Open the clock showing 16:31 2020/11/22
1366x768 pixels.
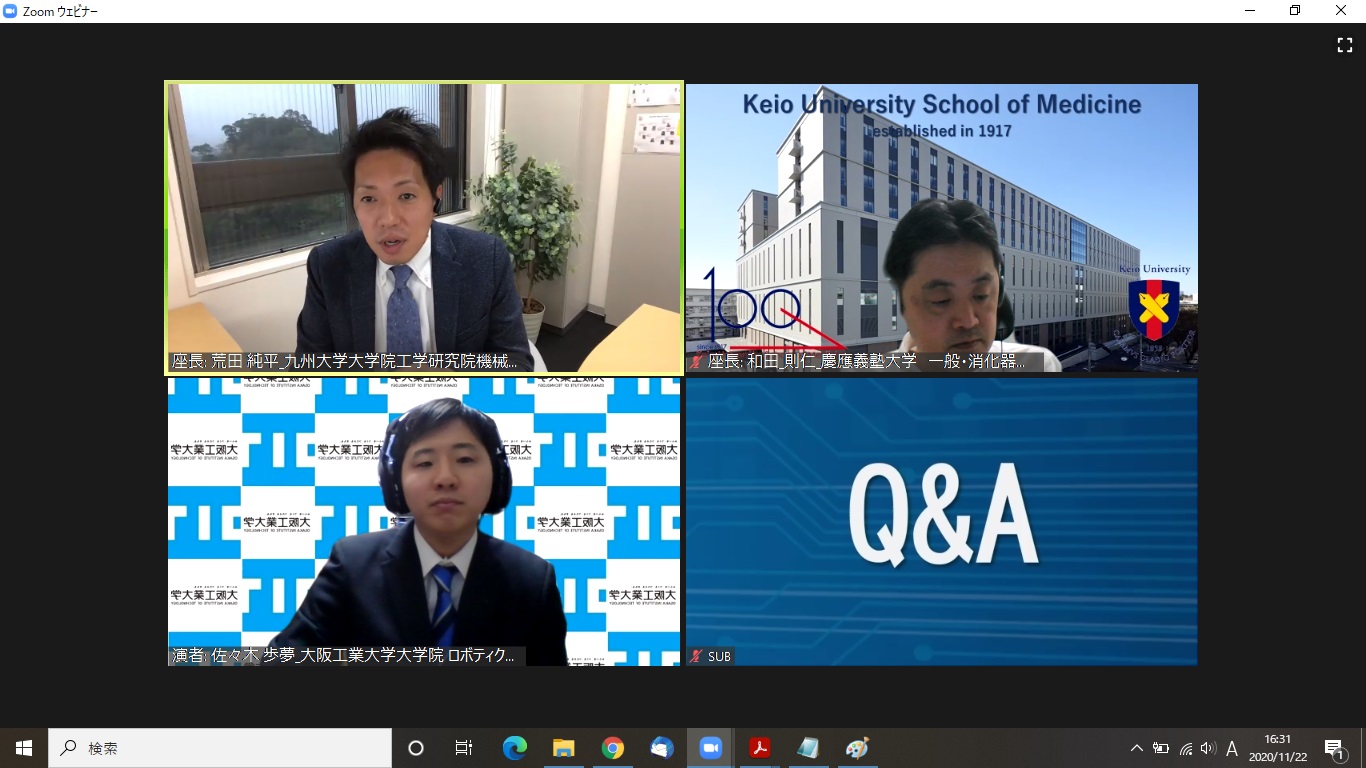pyautogui.click(x=1277, y=748)
